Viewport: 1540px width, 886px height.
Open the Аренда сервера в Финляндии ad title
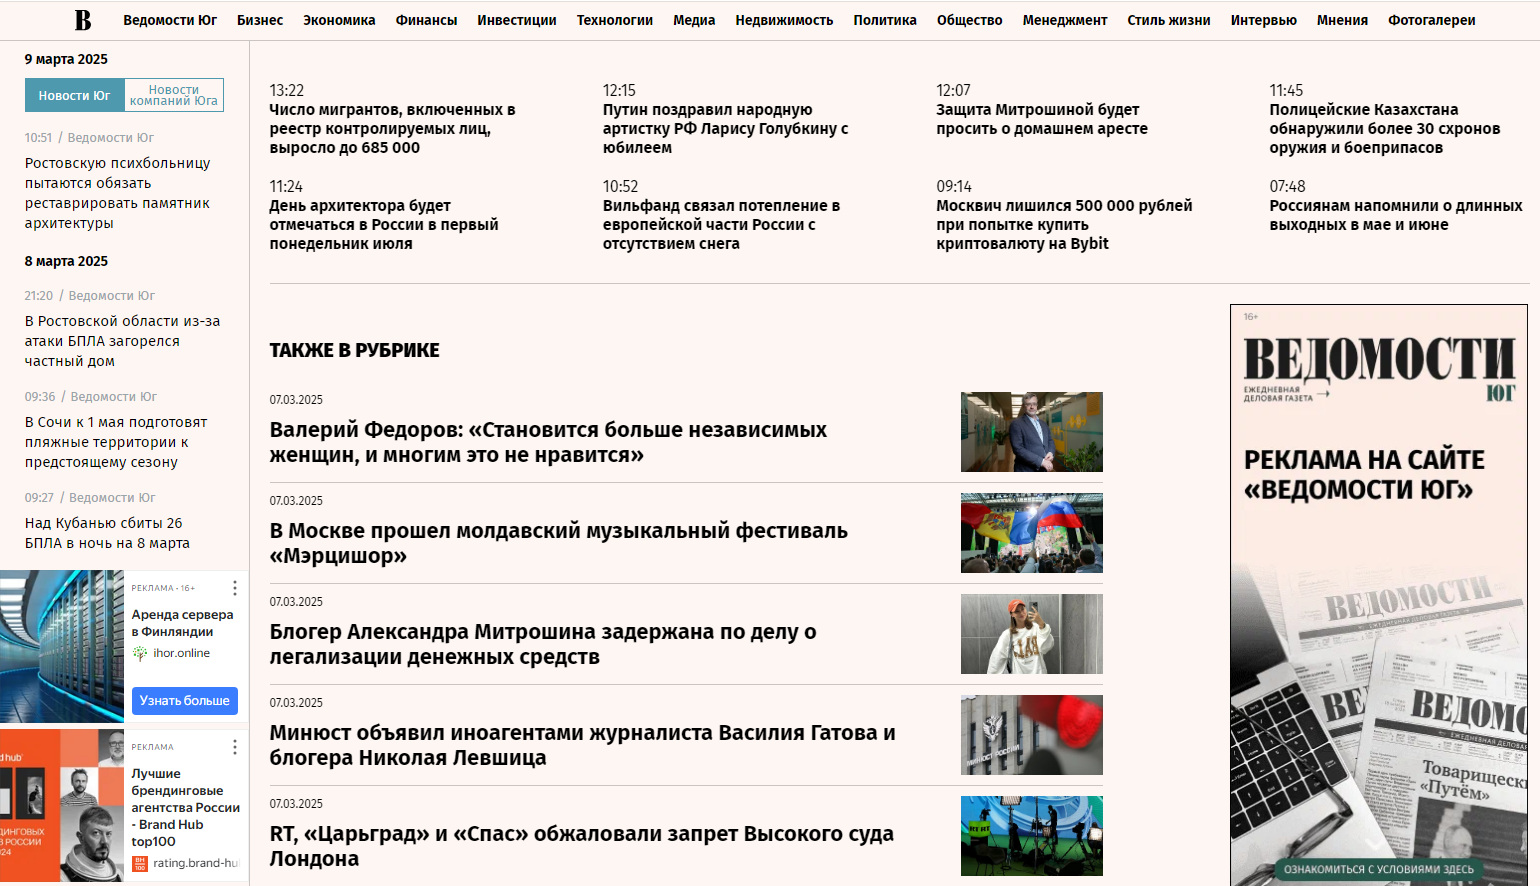182,623
